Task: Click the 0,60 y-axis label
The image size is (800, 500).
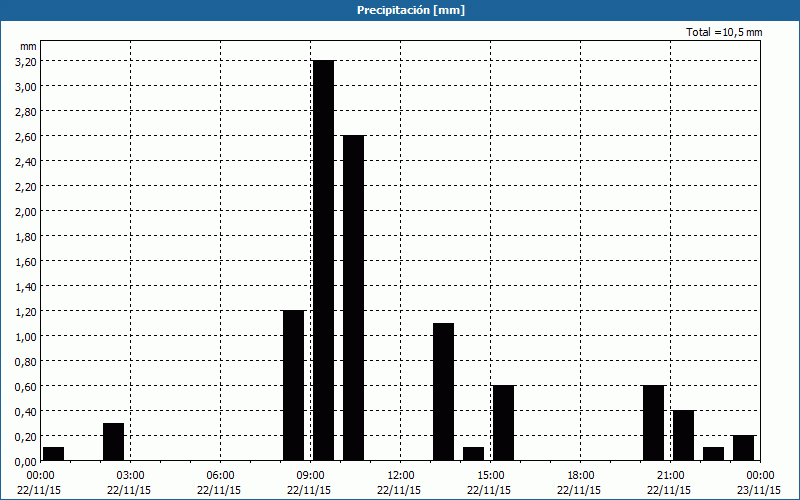Action: (x=26, y=387)
